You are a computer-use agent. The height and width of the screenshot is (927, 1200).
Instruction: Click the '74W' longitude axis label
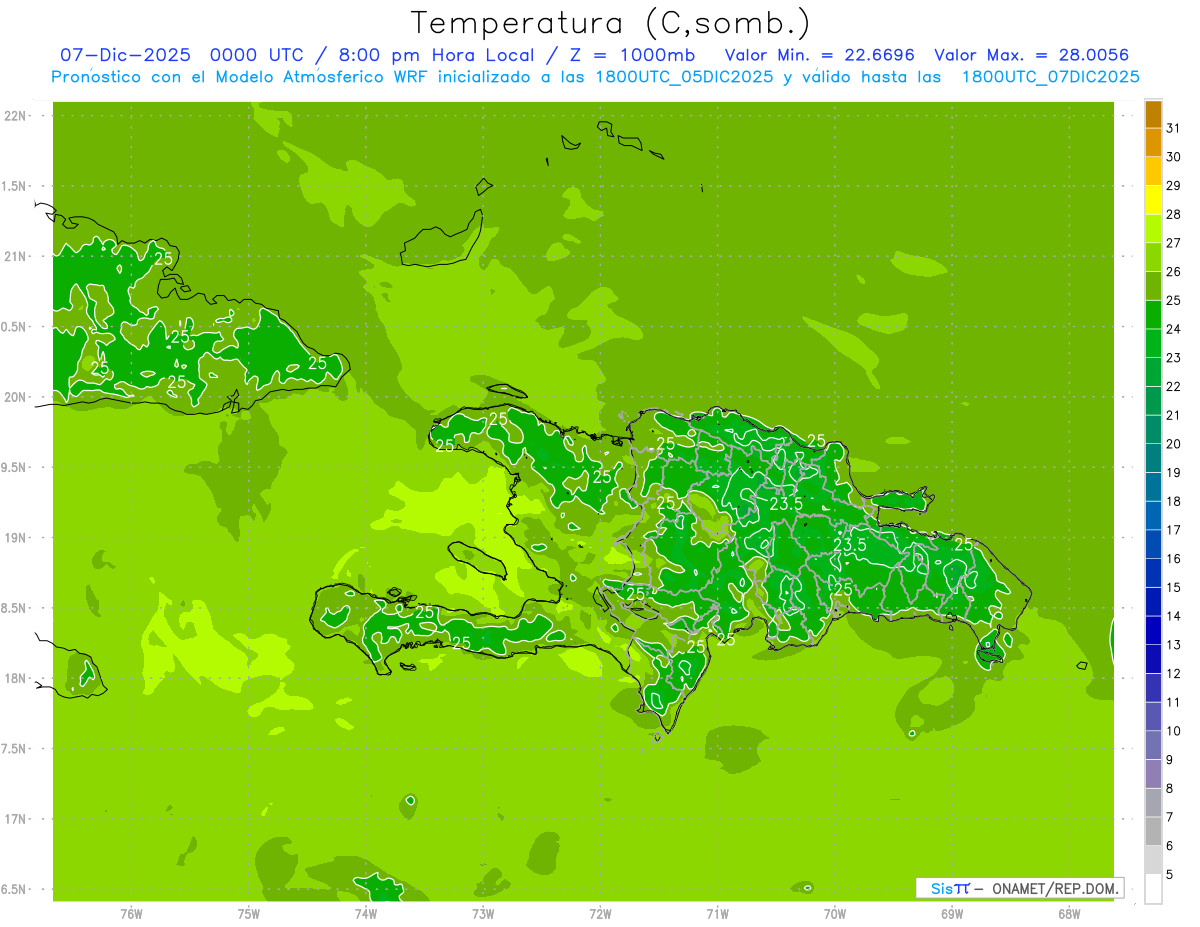pos(366,914)
